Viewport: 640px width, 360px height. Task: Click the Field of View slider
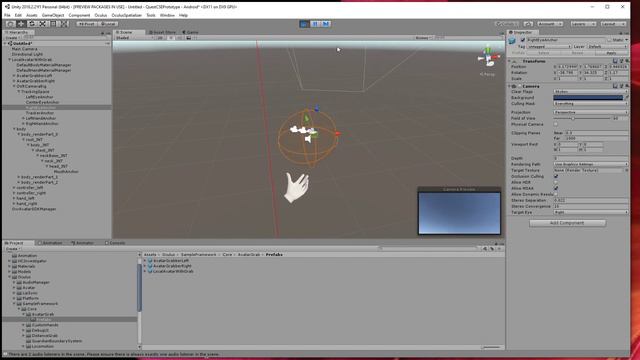click(582, 118)
